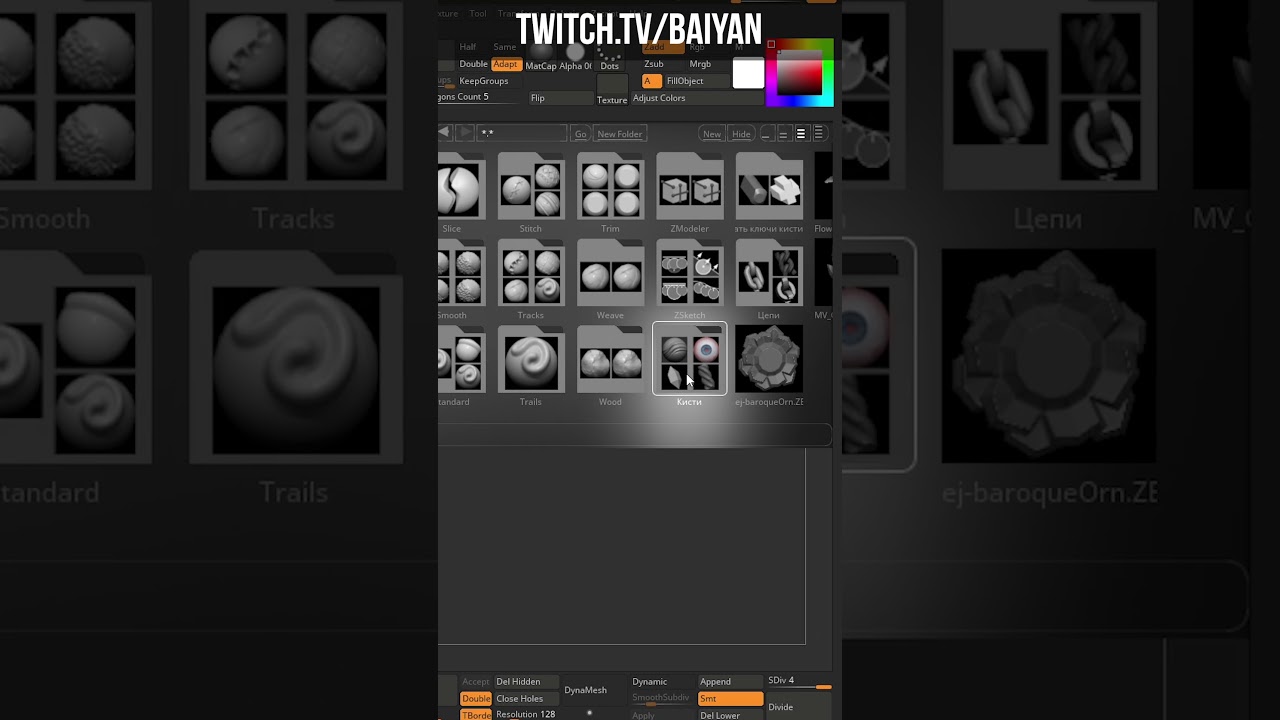Select the white main color swatch
This screenshot has width=1280, height=720.
tap(748, 74)
